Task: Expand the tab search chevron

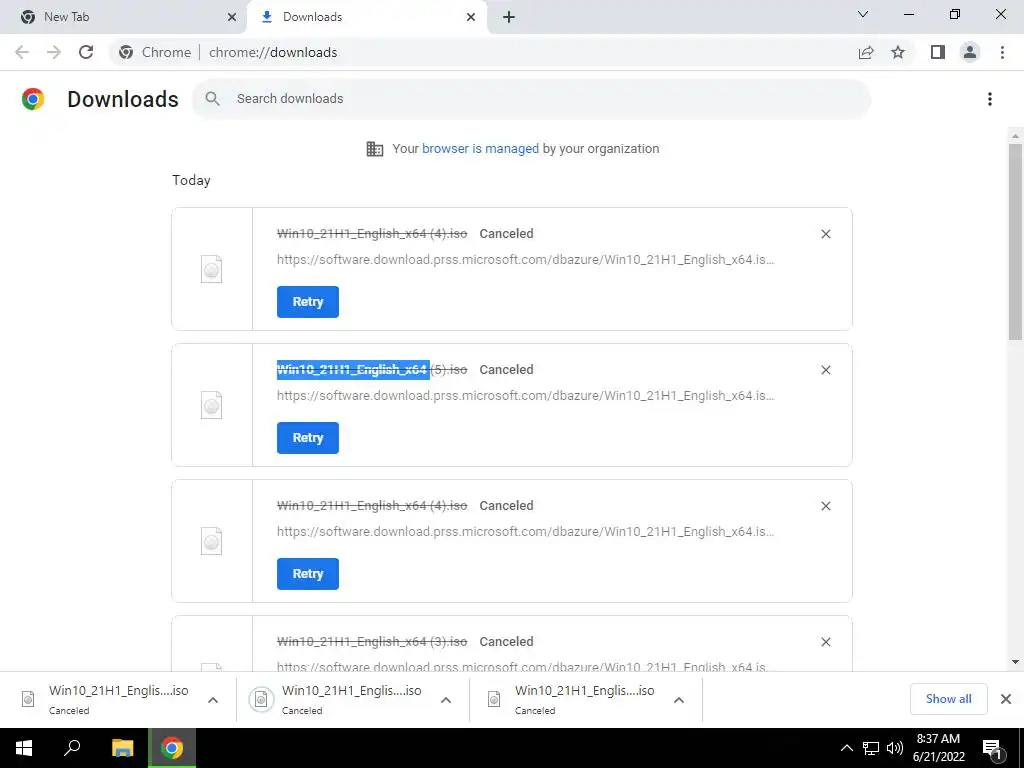Action: pyautogui.click(x=863, y=14)
